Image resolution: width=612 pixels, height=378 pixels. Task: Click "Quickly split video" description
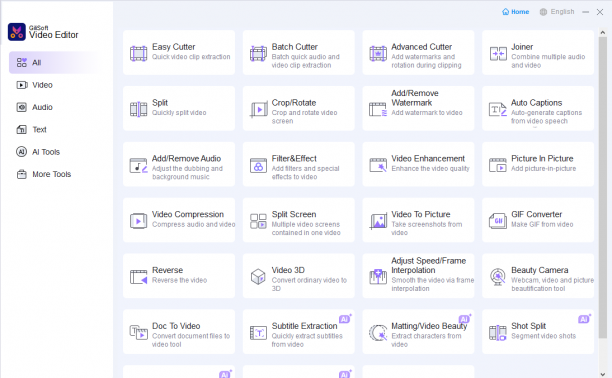[179, 113]
